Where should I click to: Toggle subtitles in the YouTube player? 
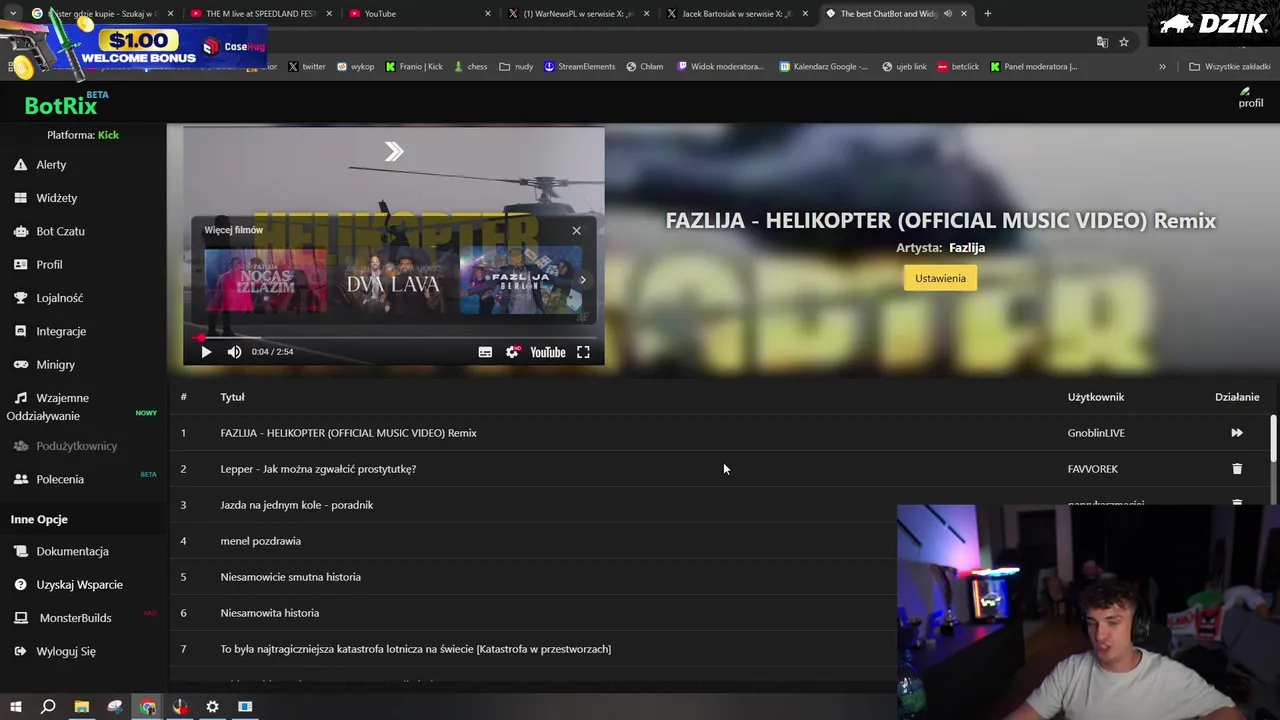point(485,352)
